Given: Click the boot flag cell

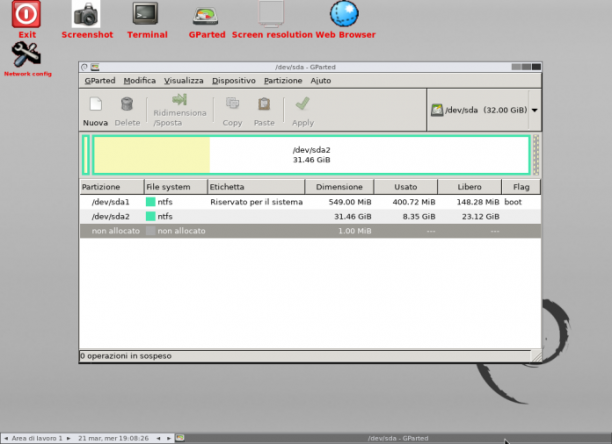Looking at the screenshot, I should (x=513, y=202).
